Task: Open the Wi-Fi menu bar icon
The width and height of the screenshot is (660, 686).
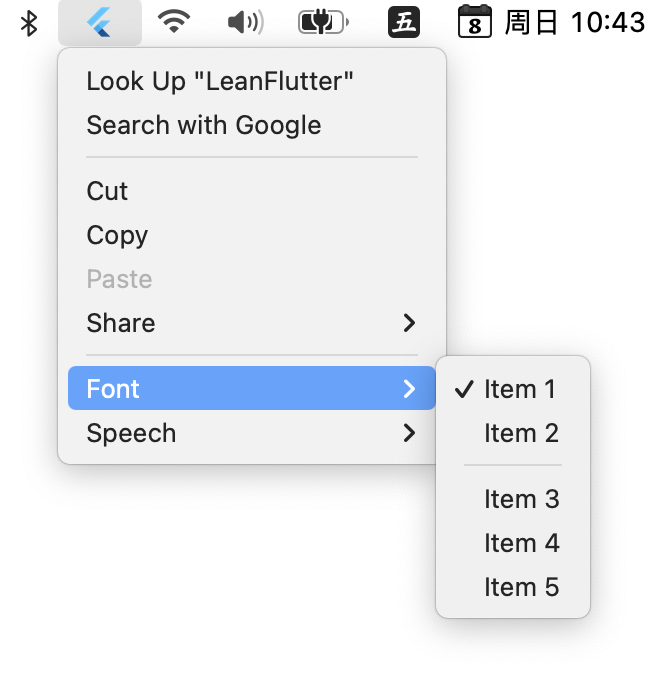Action: click(174, 22)
